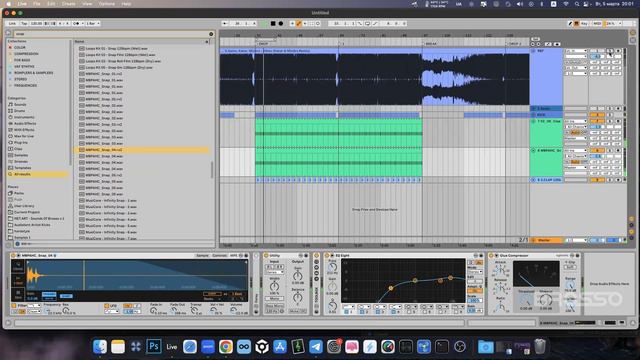640x360 pixels.
Task: Open the Audio Effects category
Action: point(25,123)
